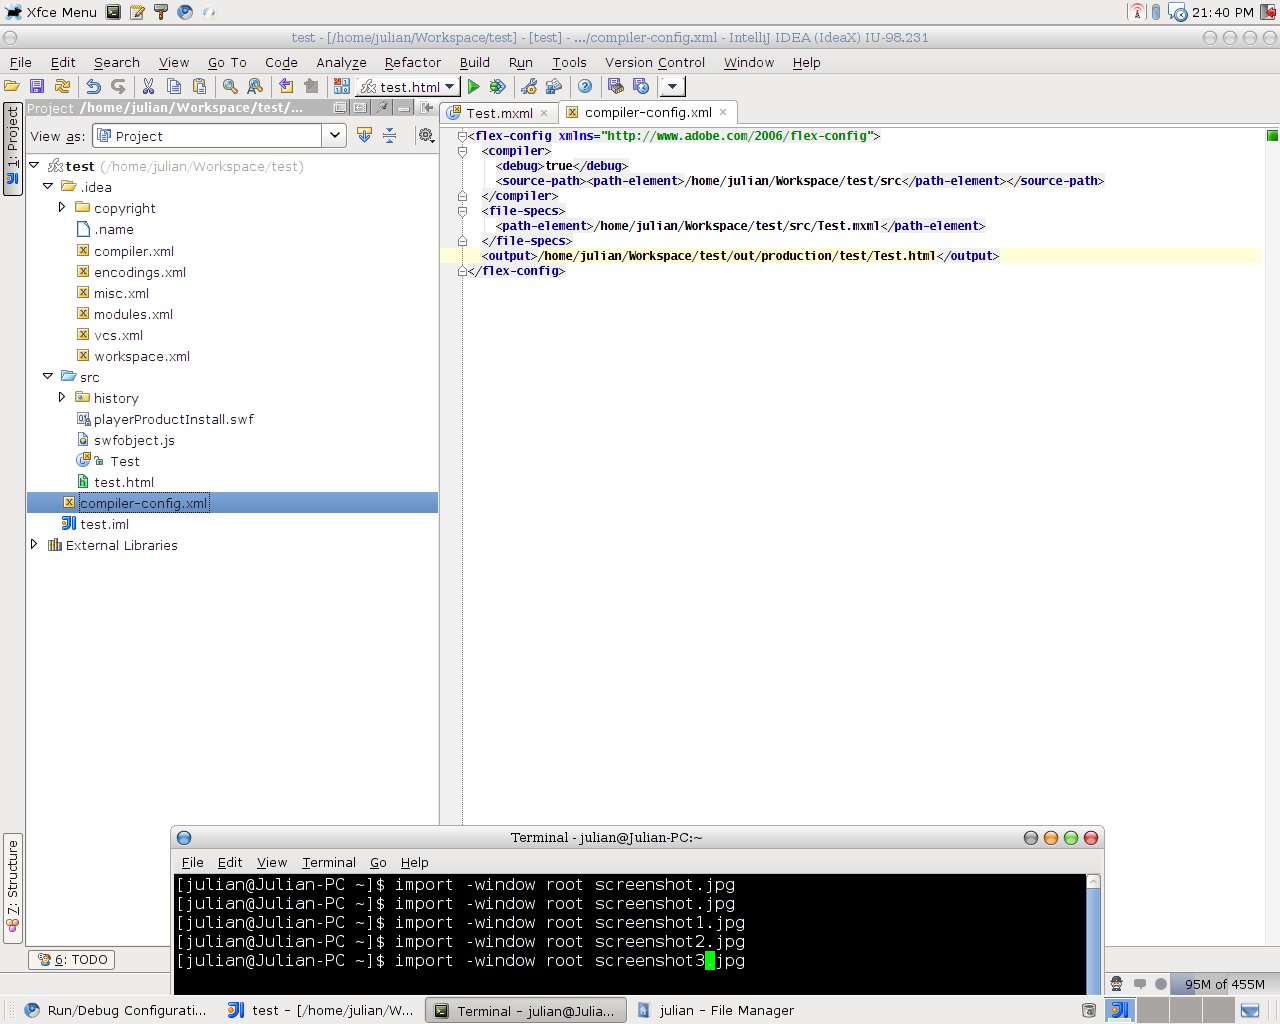Open the Terminal menu in the Terminal window
1280x1024 pixels.
coord(328,862)
